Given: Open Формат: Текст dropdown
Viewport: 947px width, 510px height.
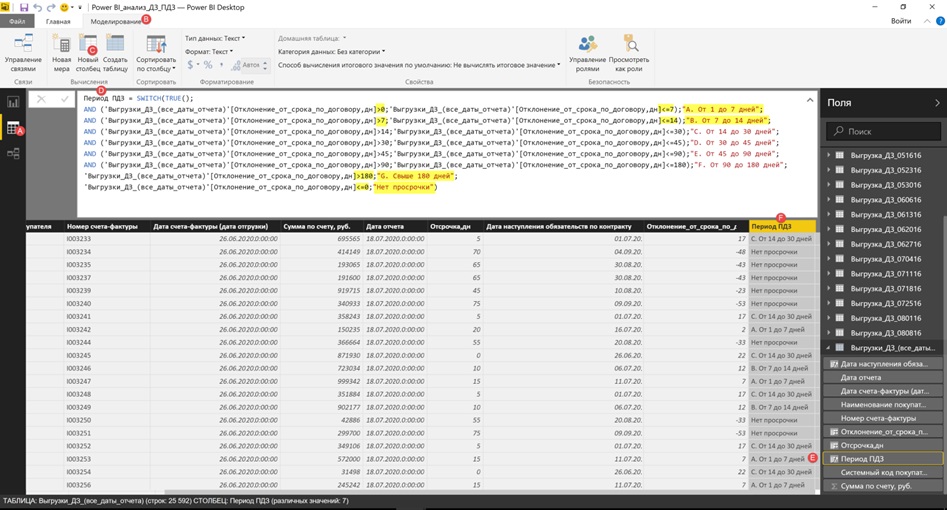Looking at the screenshot, I should click(x=209, y=51).
